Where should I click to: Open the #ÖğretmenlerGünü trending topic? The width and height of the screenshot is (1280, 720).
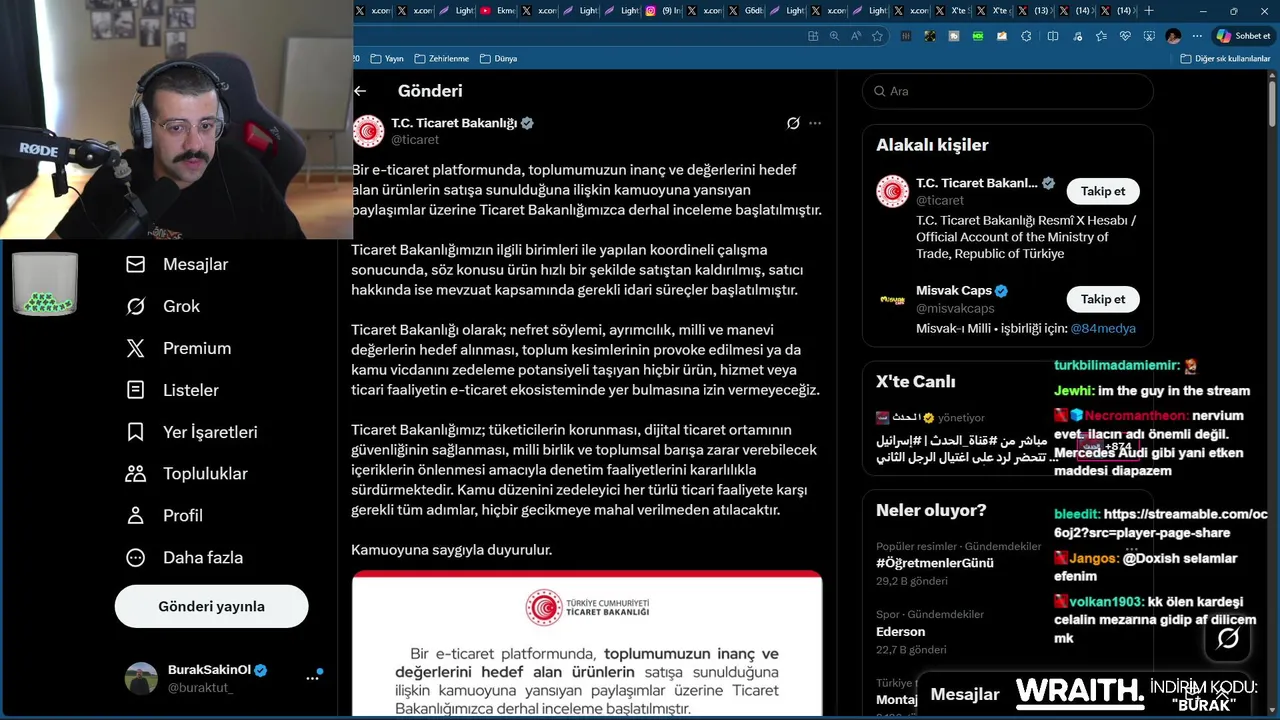(935, 563)
